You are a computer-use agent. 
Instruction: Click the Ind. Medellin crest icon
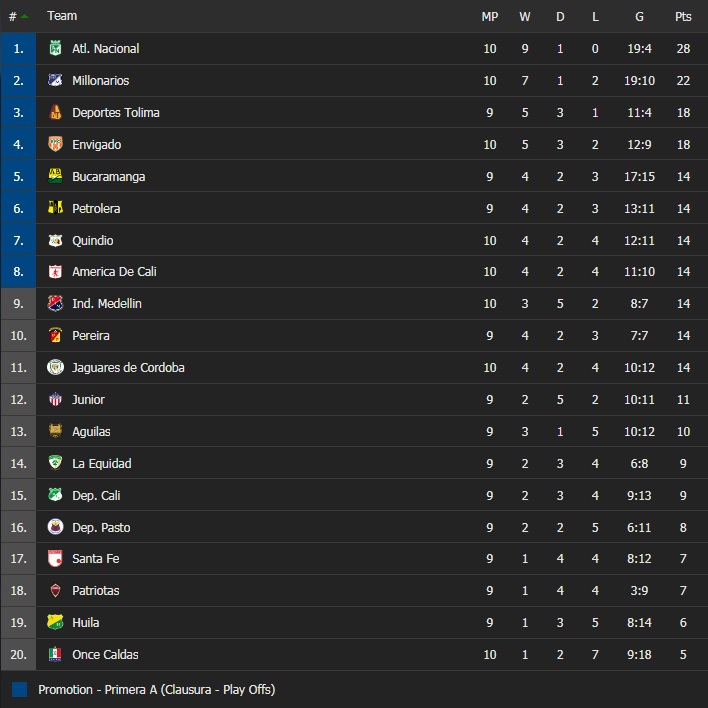pos(56,303)
